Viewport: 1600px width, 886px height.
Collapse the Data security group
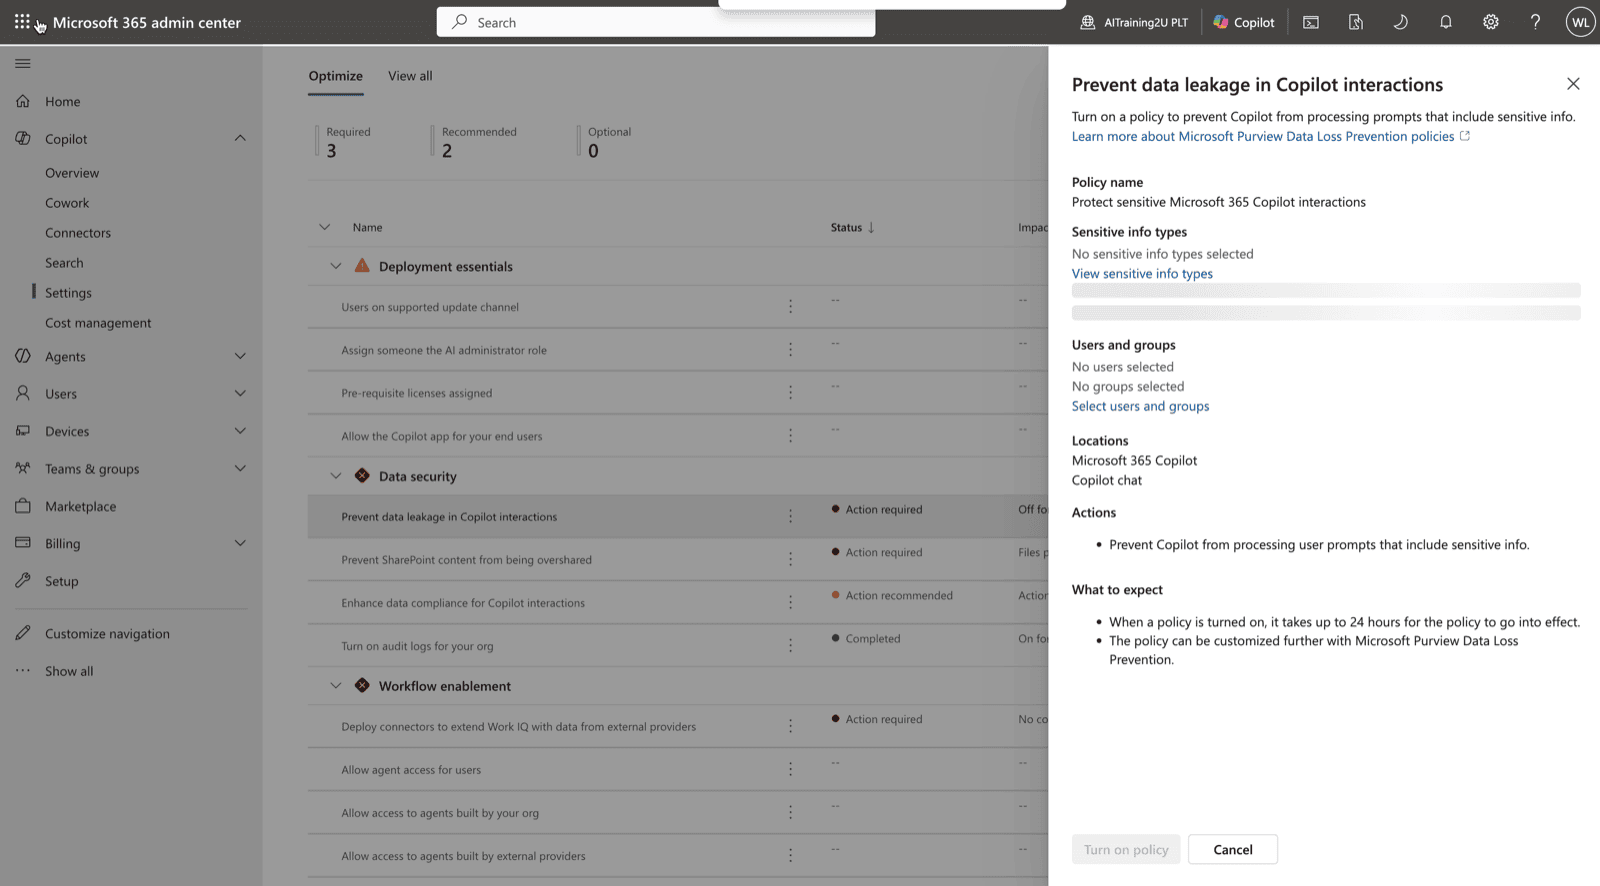336,476
